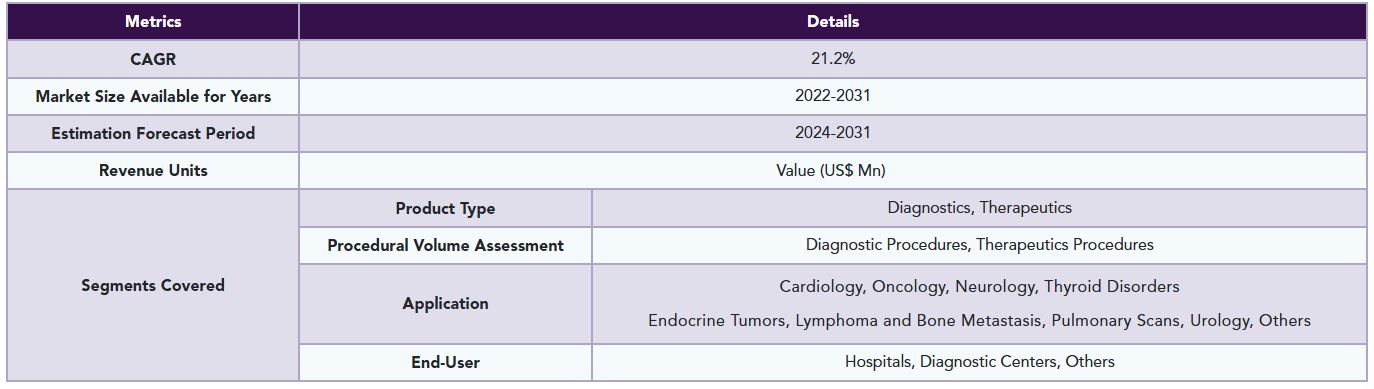Click the Metrics header cell
Screen dimensions: 1374x389
(153, 21)
